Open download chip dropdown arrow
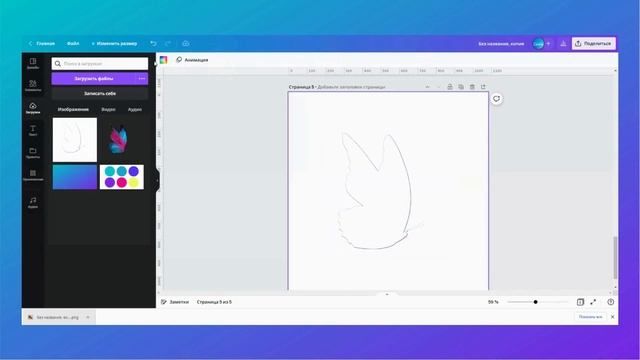Screen dimensions: 640x360 tap(88, 317)
